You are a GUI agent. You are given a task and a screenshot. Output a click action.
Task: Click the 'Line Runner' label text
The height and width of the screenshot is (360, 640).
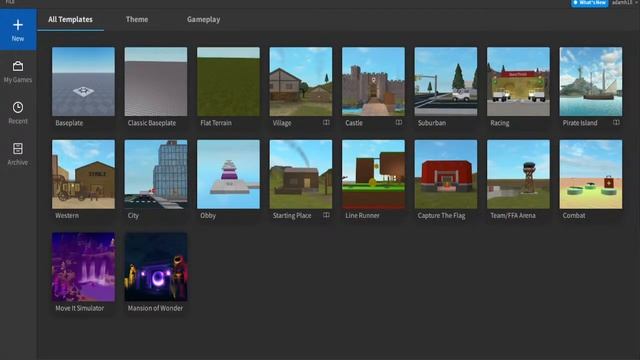tap(362, 216)
